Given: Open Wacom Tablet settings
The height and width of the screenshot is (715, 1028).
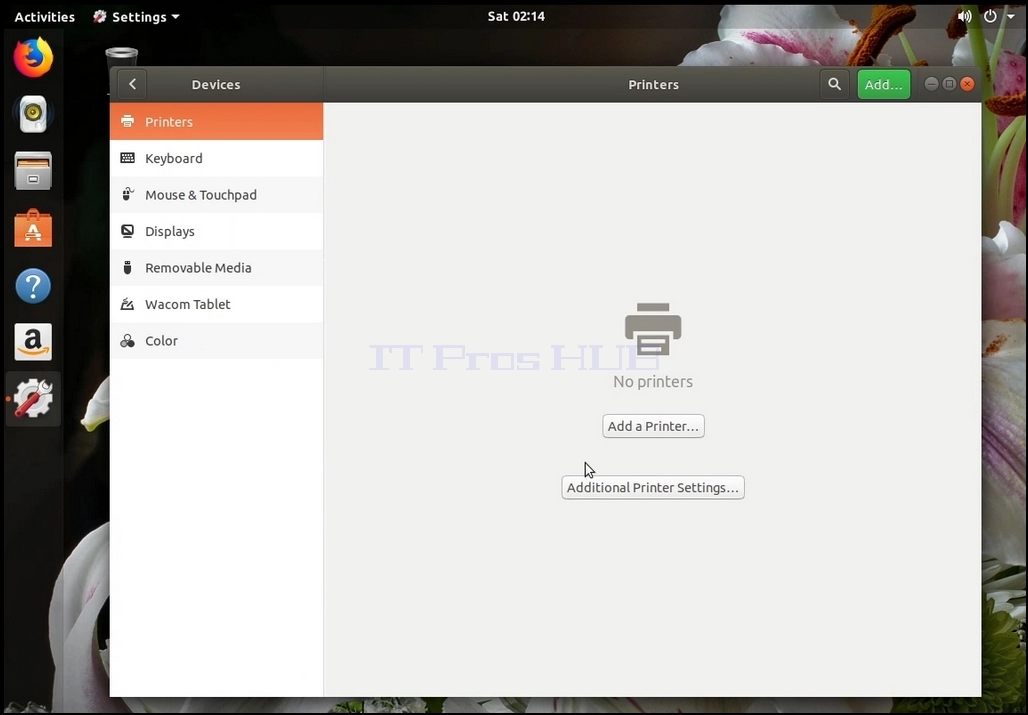Looking at the screenshot, I should pos(216,304).
